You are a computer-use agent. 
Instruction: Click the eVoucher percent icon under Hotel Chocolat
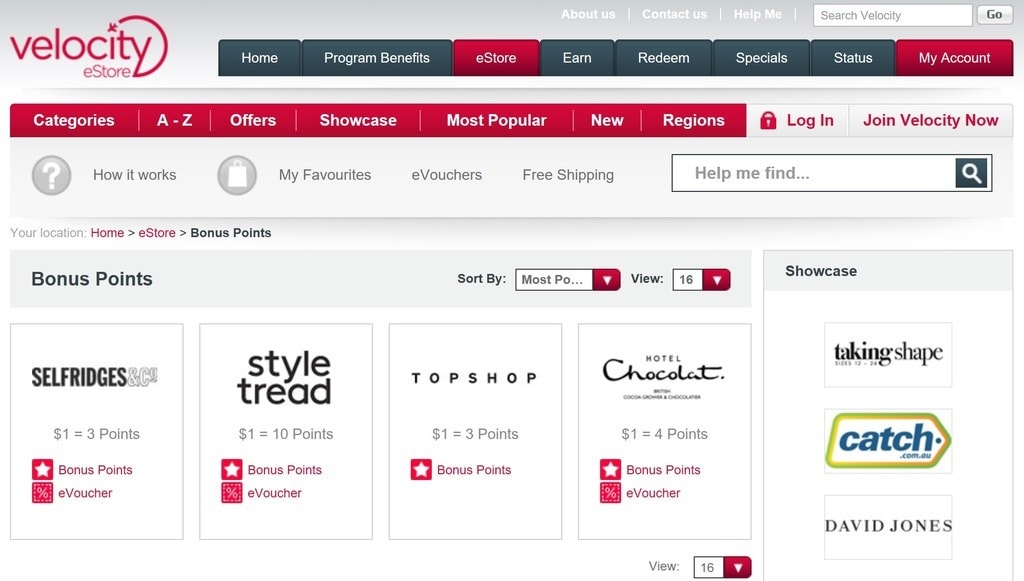click(611, 493)
